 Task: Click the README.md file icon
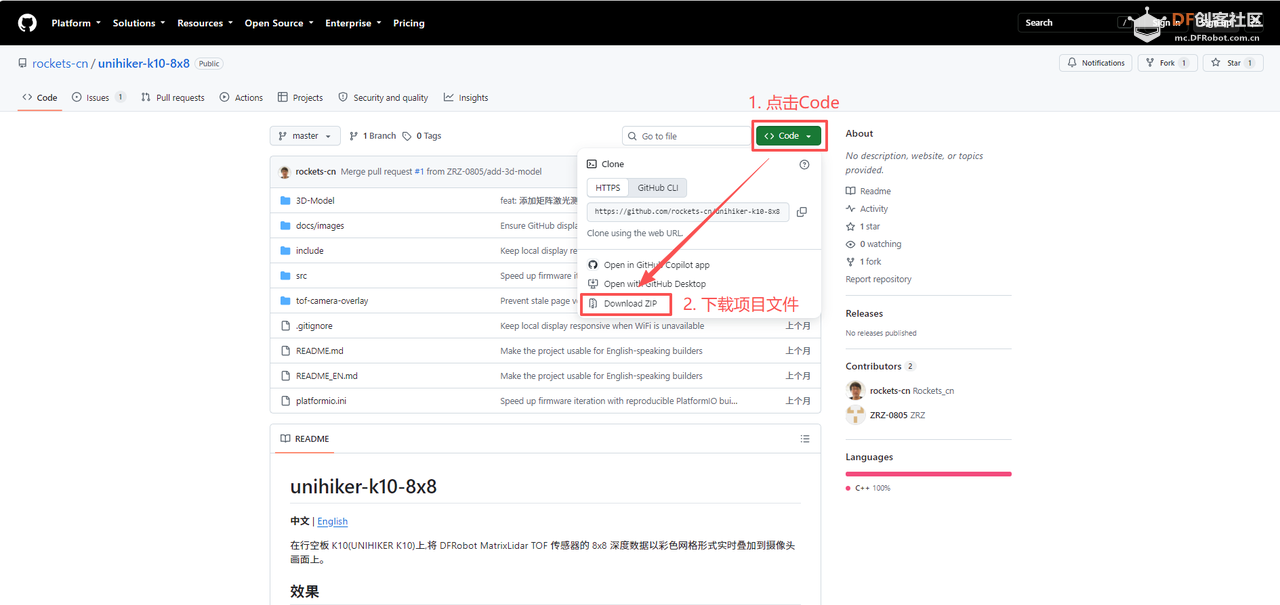pyautogui.click(x=286, y=351)
